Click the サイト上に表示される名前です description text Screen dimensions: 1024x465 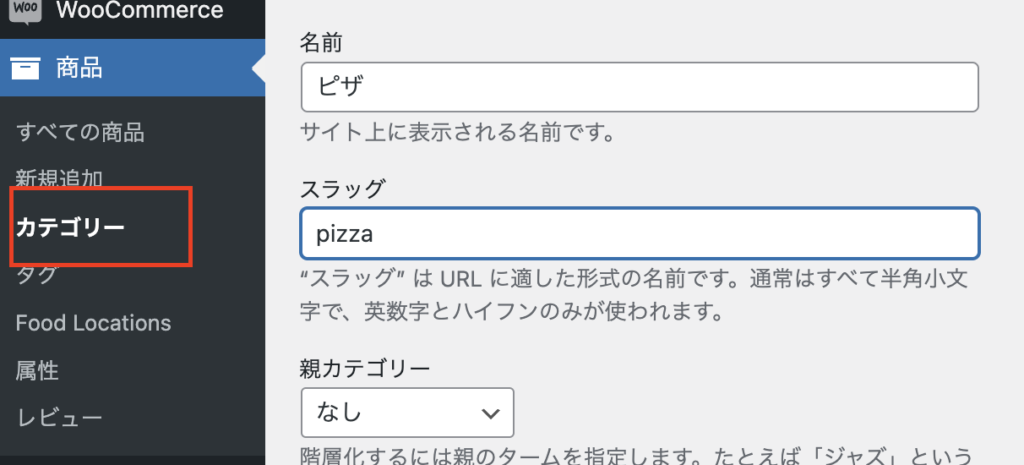456,131
